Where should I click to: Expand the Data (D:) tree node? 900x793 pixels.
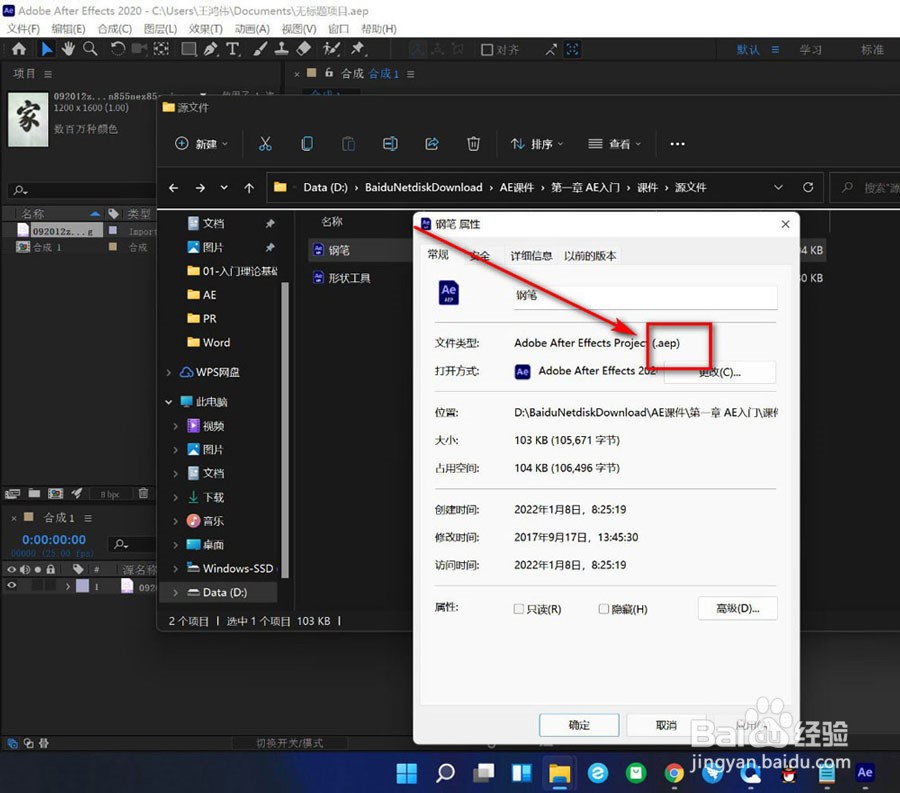tap(176, 592)
